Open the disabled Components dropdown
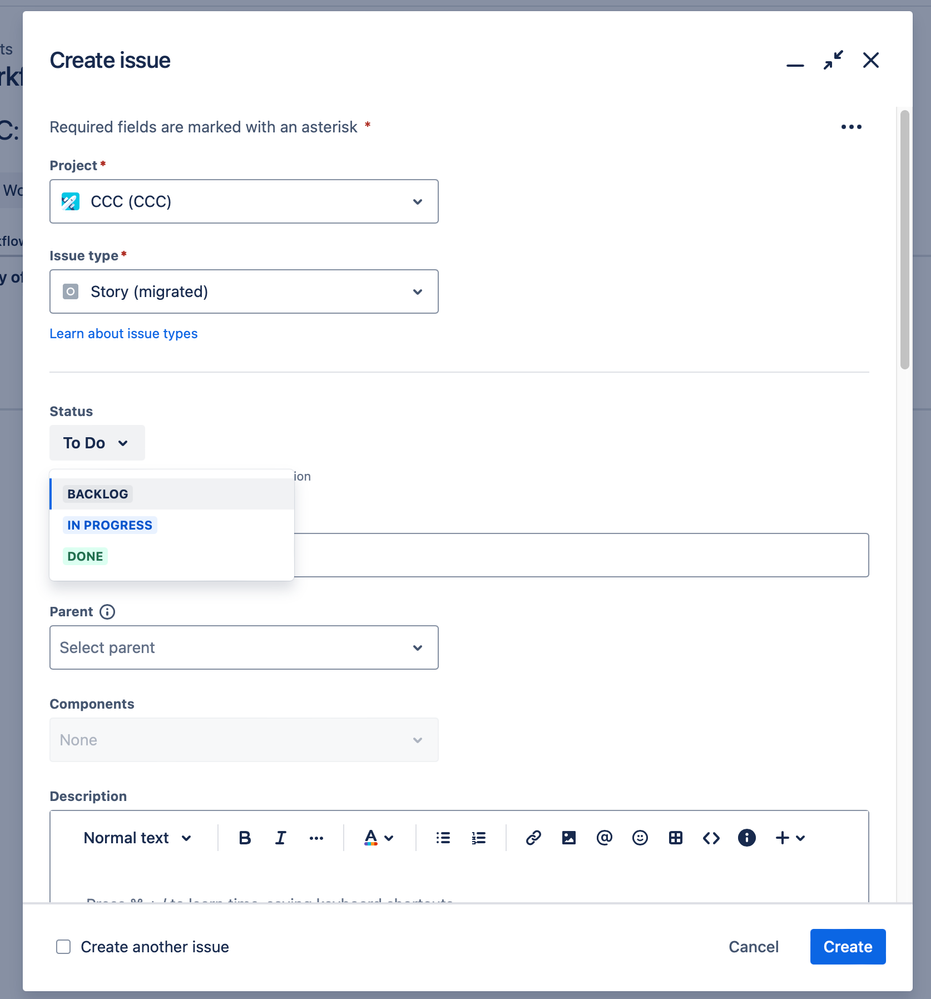 (244, 740)
